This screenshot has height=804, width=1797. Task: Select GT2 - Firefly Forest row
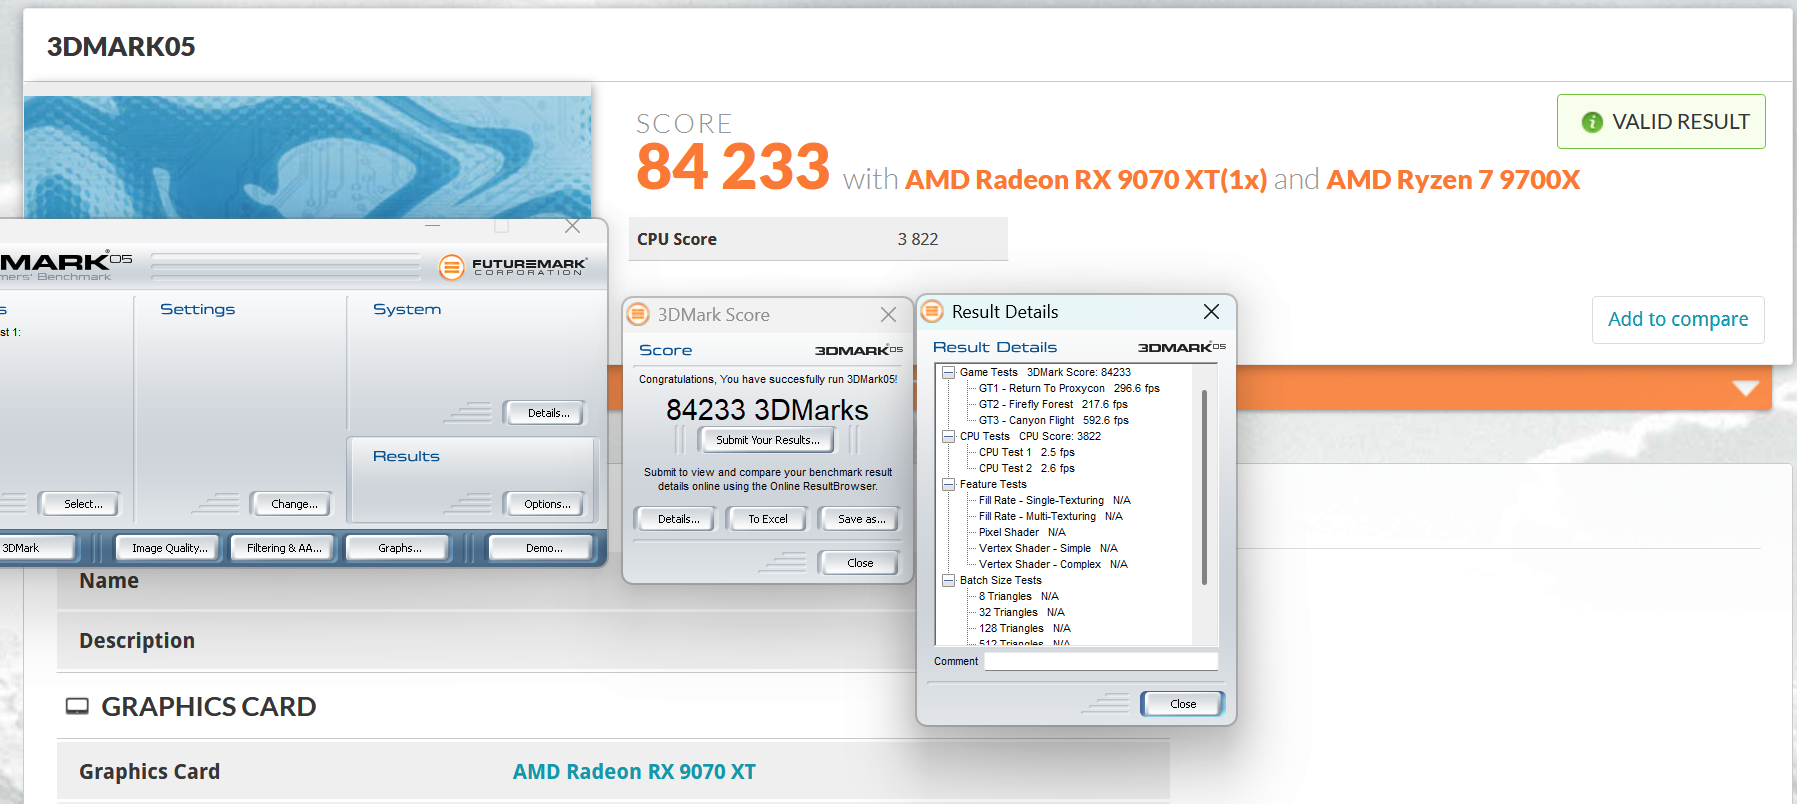tap(1053, 404)
